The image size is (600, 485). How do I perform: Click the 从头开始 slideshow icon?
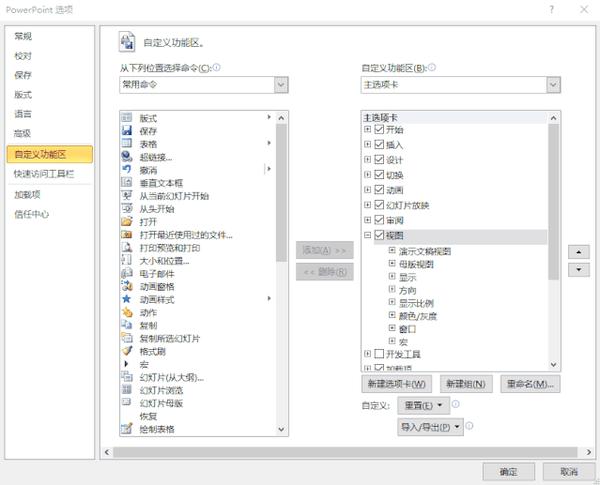[x=127, y=209]
